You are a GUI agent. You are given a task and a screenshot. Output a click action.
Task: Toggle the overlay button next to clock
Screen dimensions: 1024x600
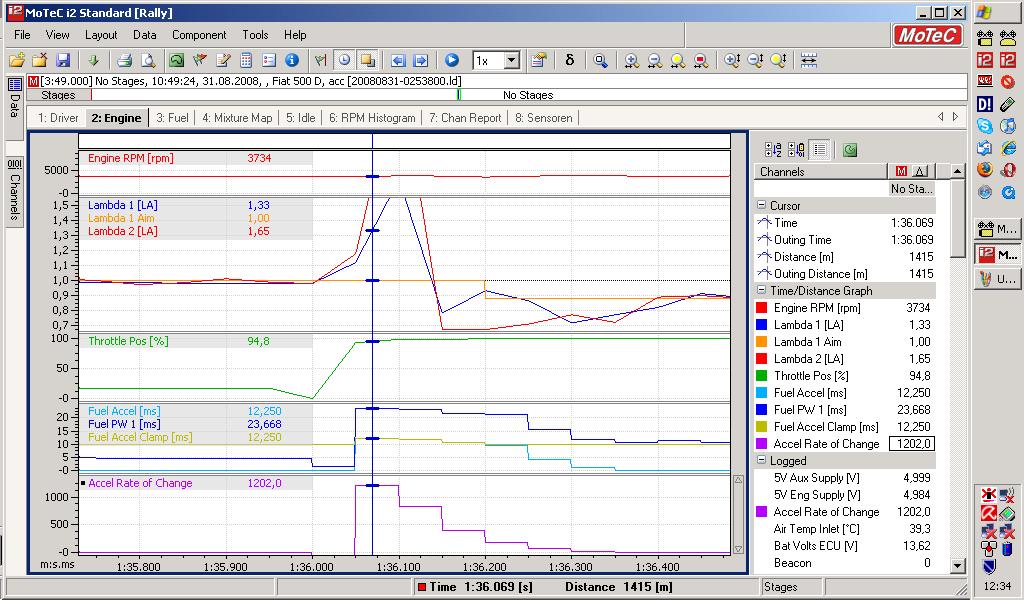click(x=368, y=61)
